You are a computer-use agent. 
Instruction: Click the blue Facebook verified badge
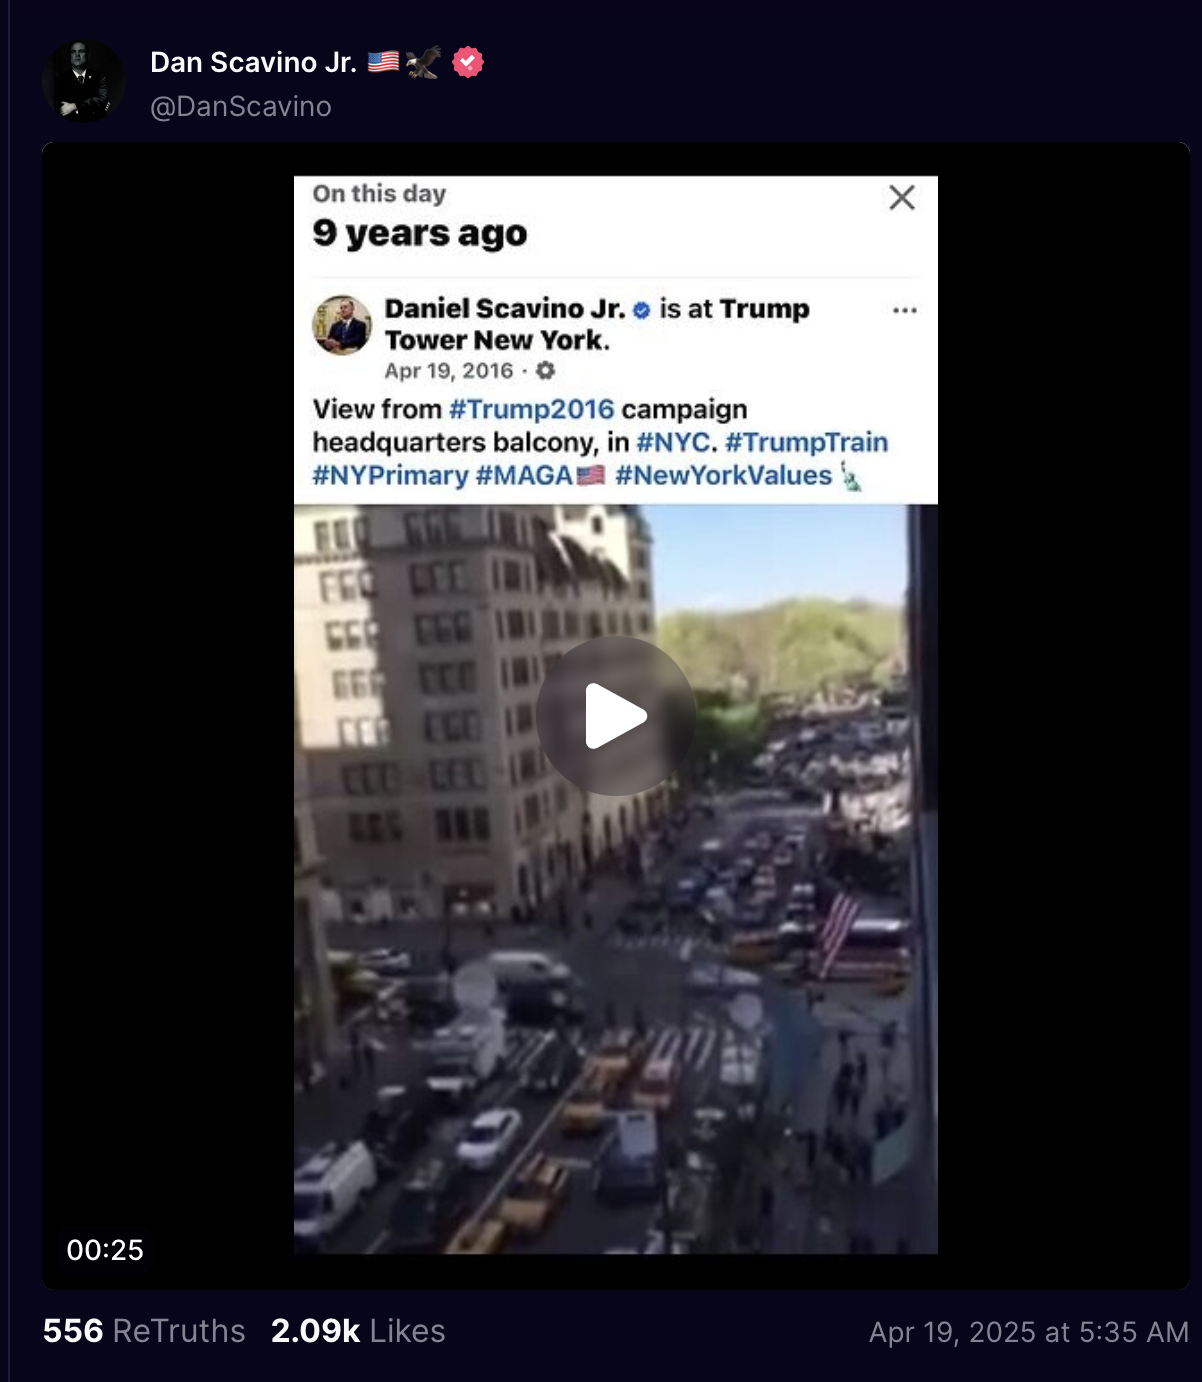[642, 310]
